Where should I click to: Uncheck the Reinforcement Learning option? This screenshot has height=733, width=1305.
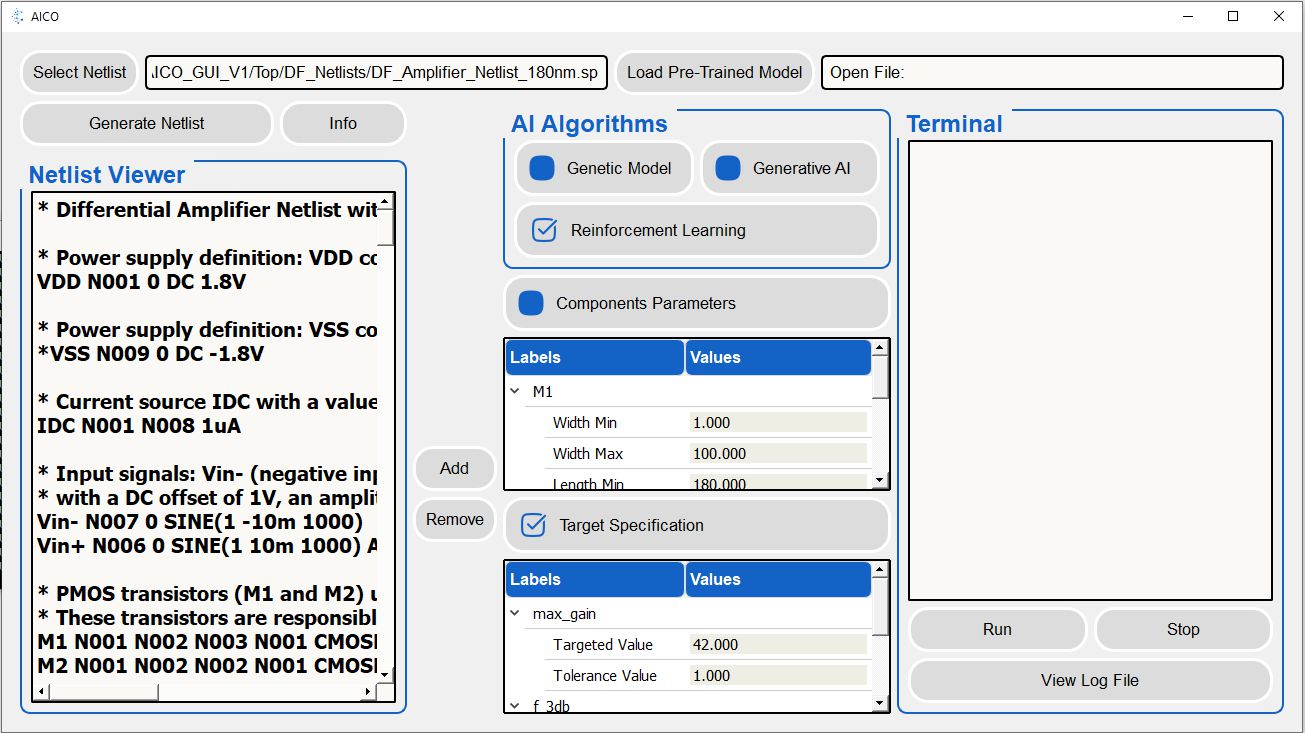[x=544, y=230]
